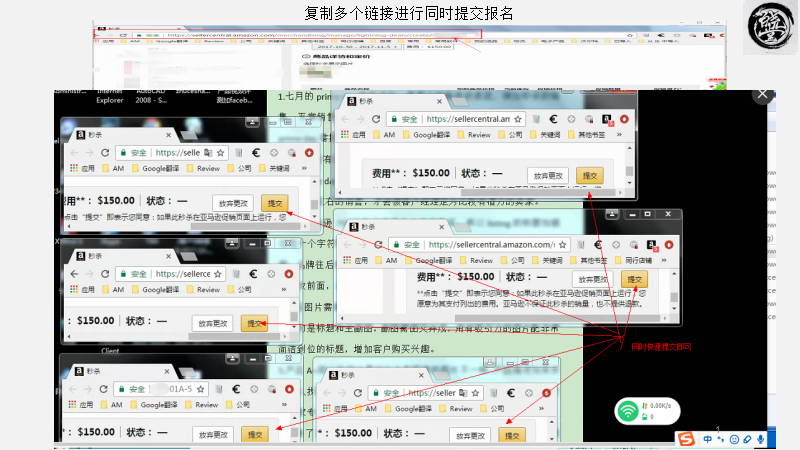
Task: Click the address bar of the sellercentral.amazon.com window
Action: pyautogui.click(x=479, y=244)
